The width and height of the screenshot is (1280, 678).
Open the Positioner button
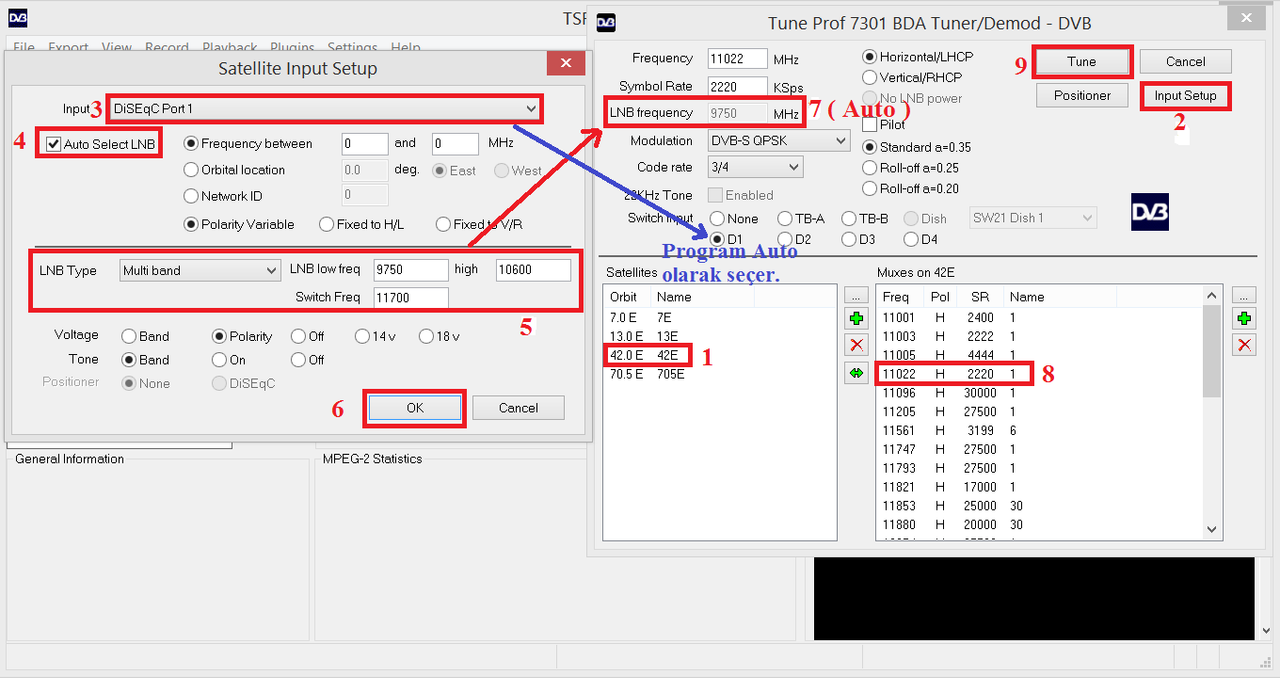click(x=1081, y=96)
